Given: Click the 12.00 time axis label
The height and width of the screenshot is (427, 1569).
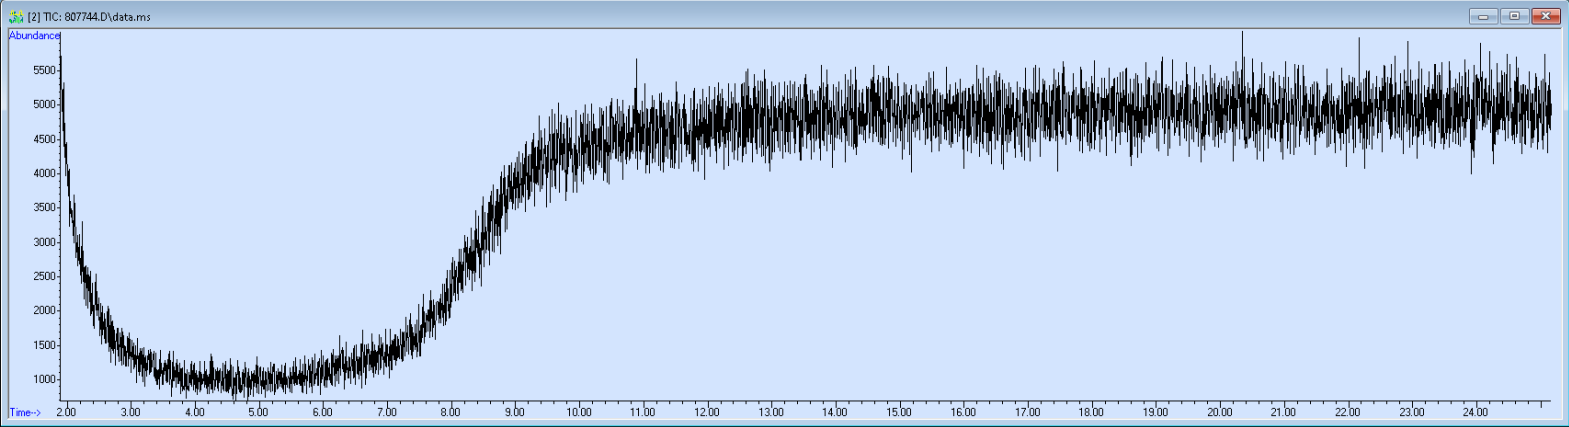Looking at the screenshot, I should (707, 412).
